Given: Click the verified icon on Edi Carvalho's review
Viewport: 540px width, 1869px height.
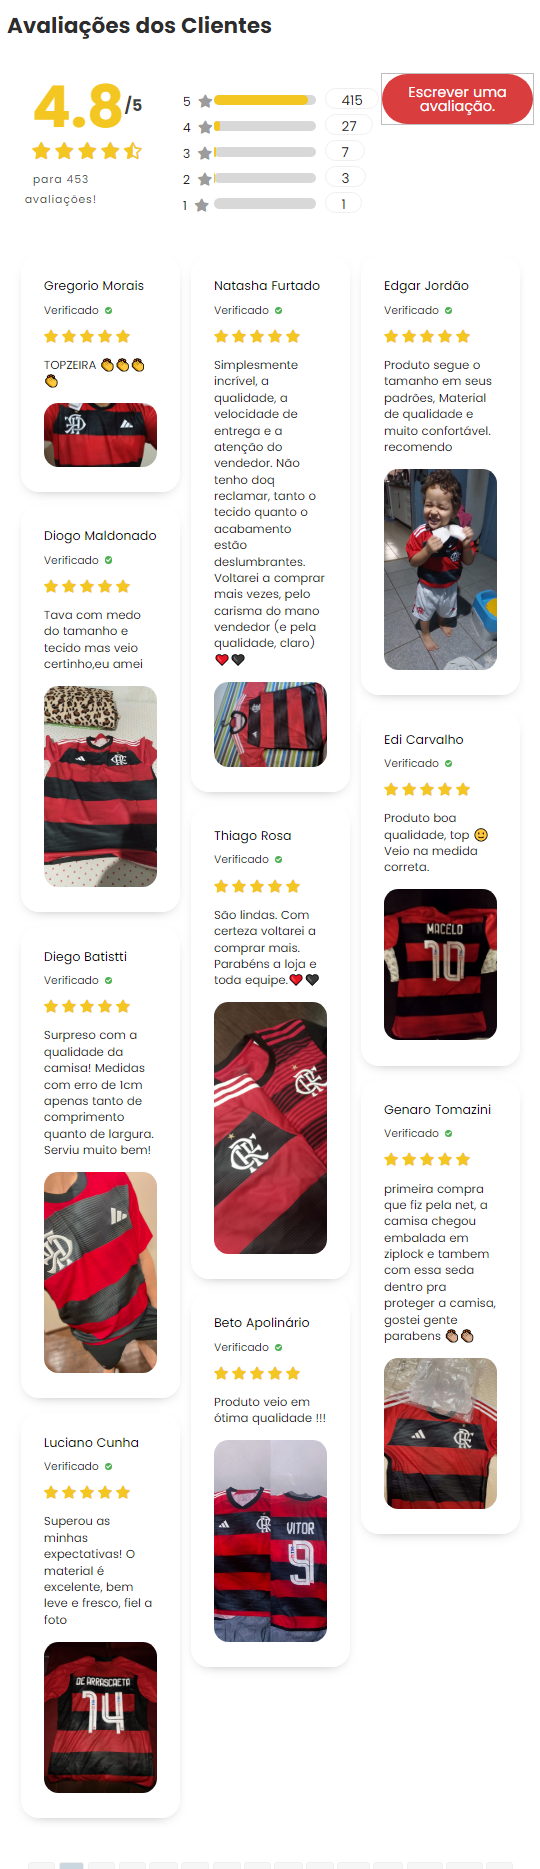Looking at the screenshot, I should click(449, 764).
